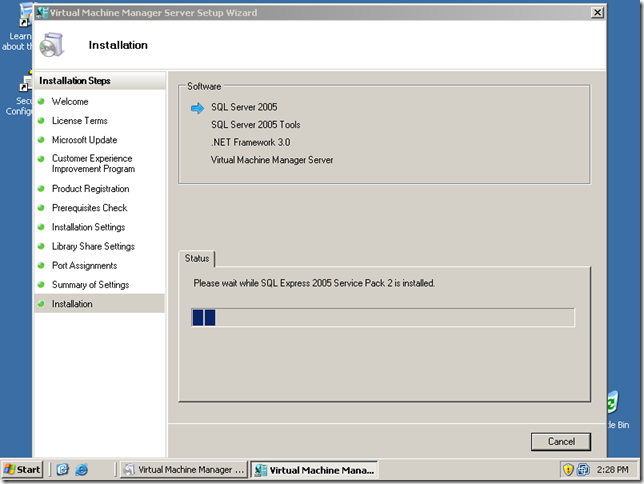This screenshot has width=644, height=484.
Task: Click green dot beside Summary of Settings
Action: (41, 284)
